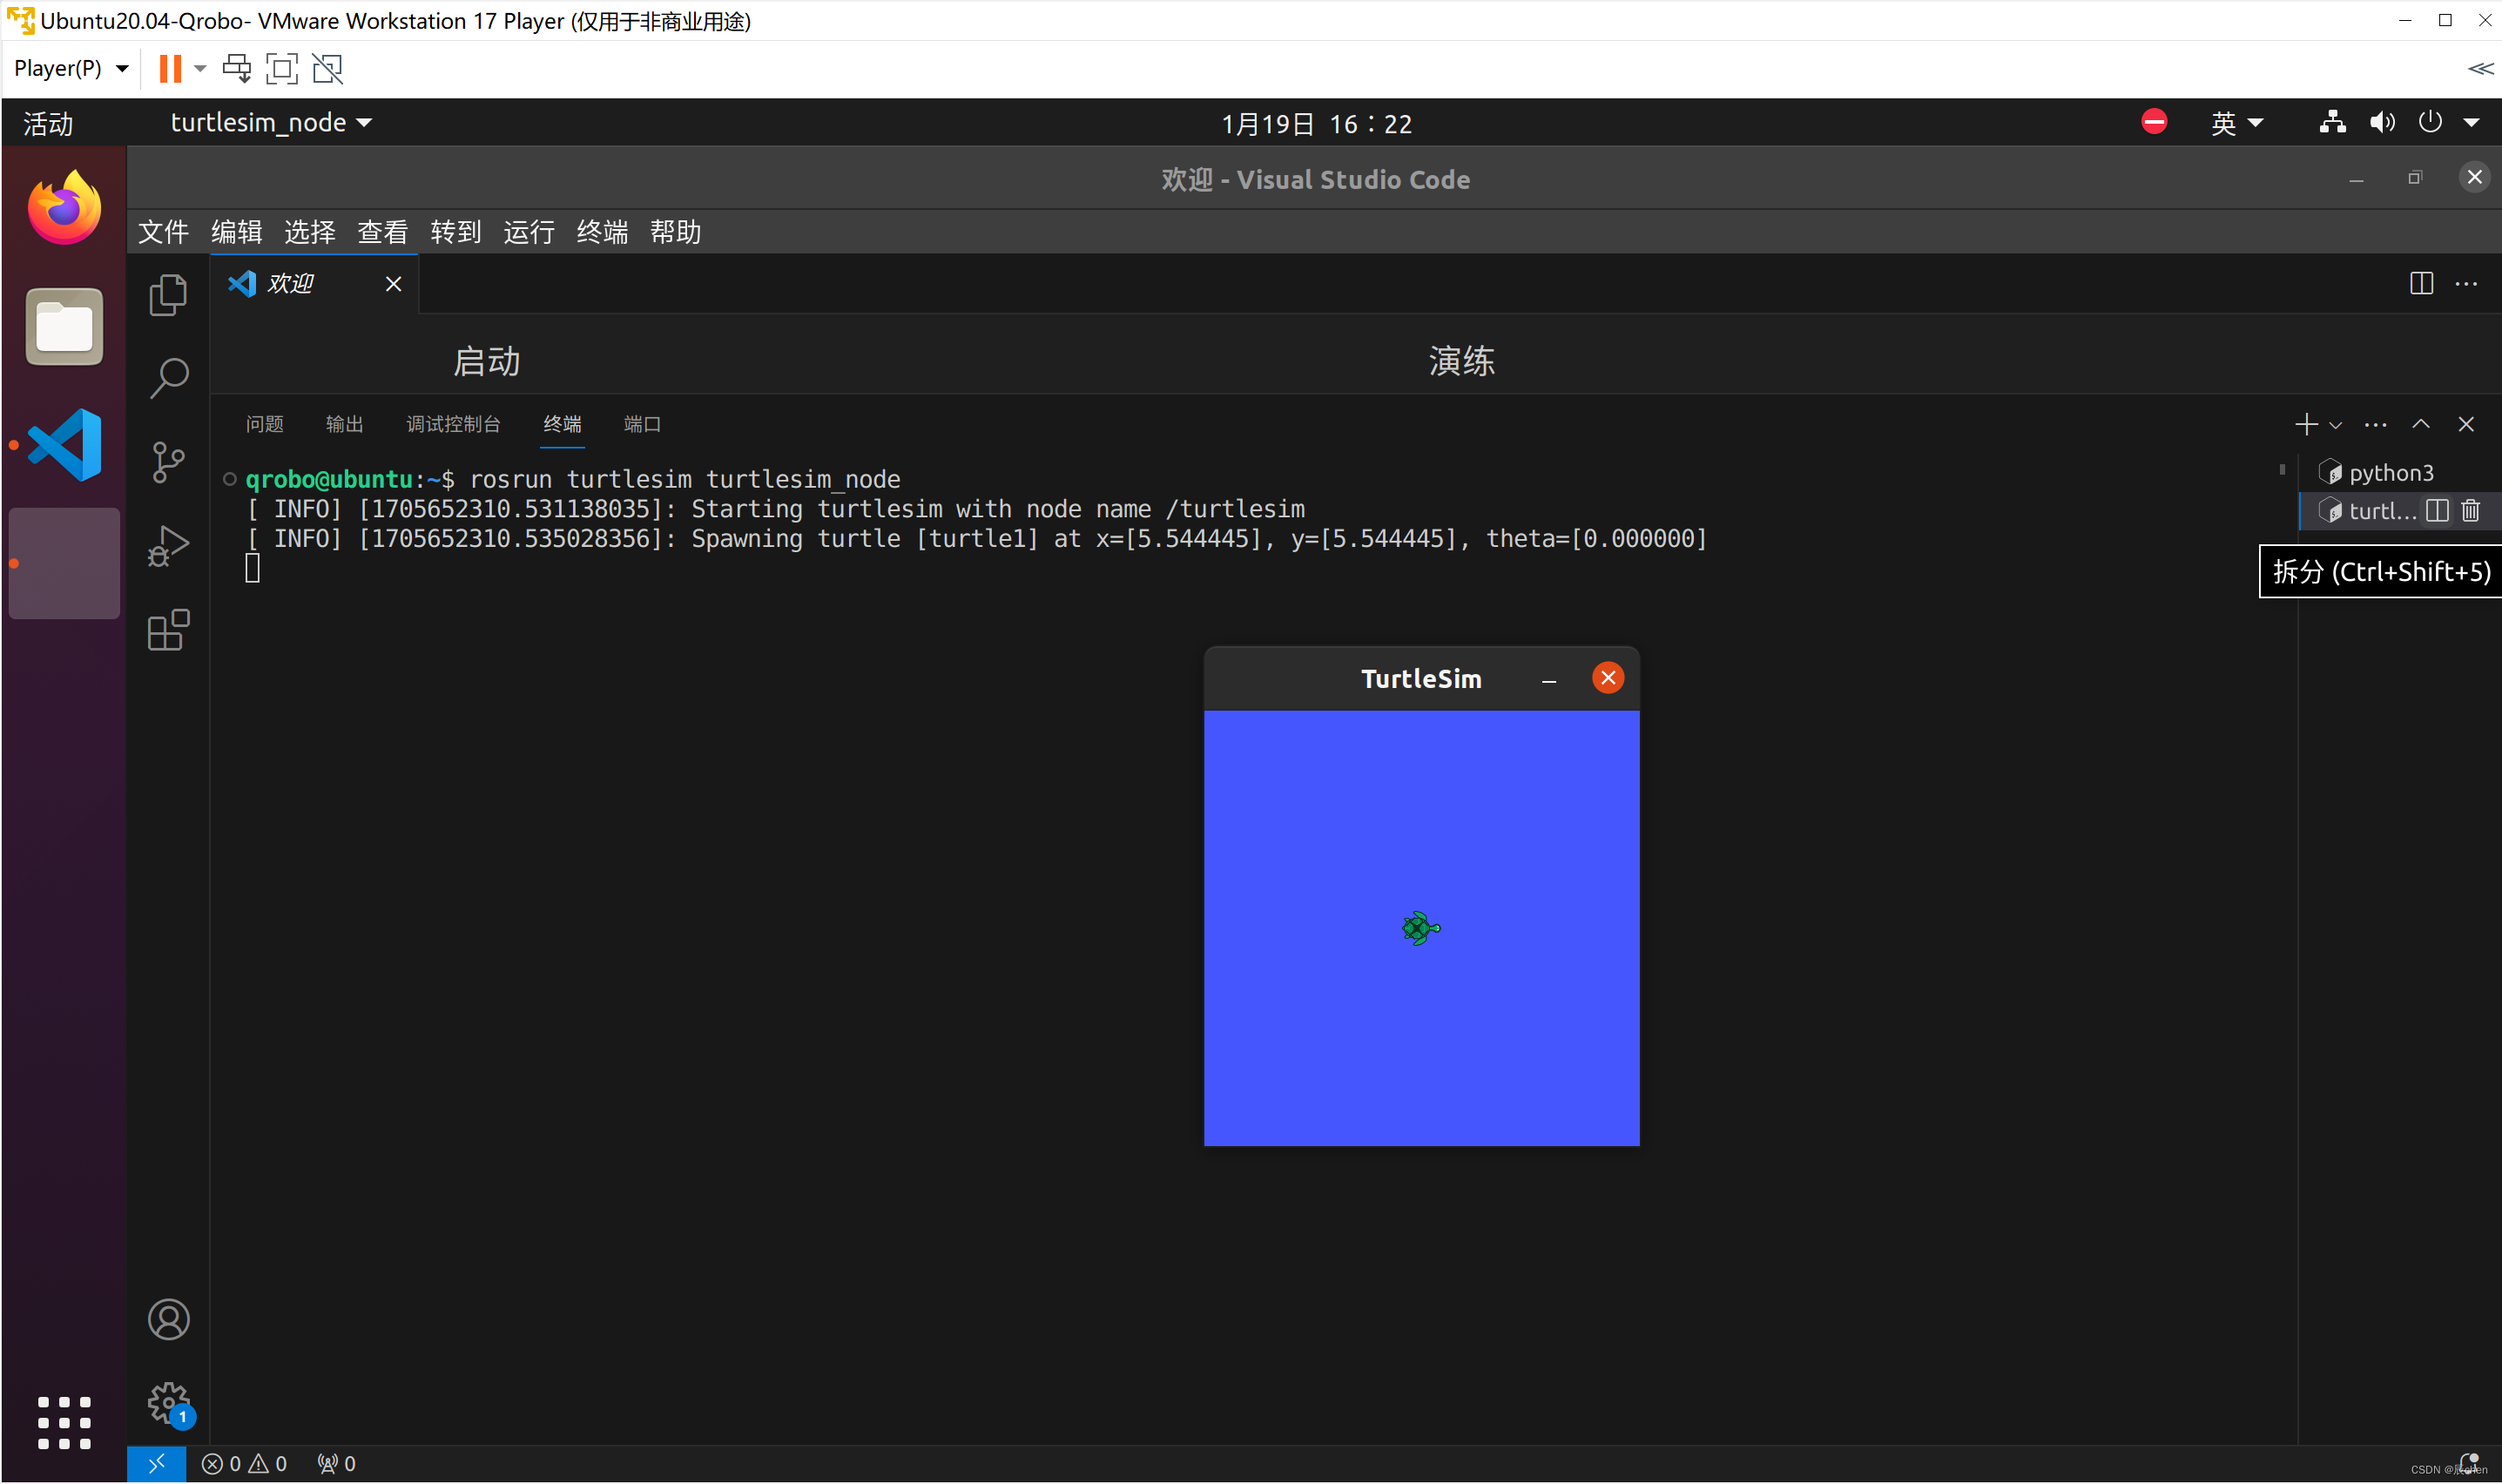Open the Source Control view
2502x1484 pixels.
[168, 462]
